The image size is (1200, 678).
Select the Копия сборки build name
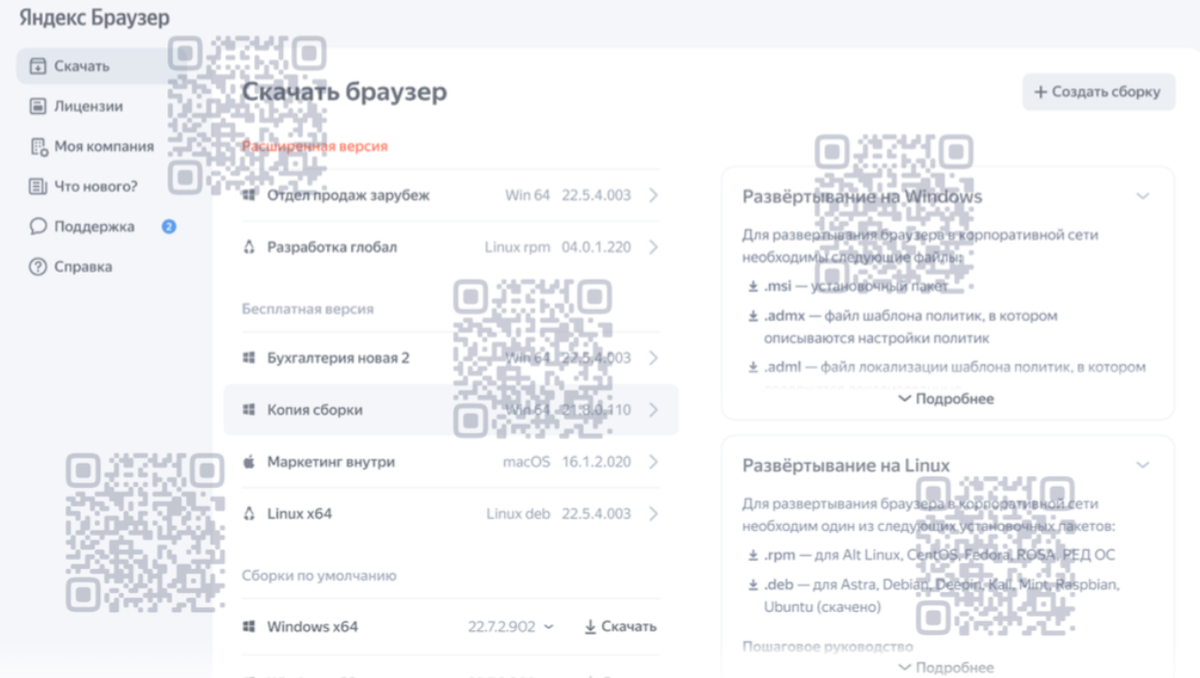coord(315,410)
